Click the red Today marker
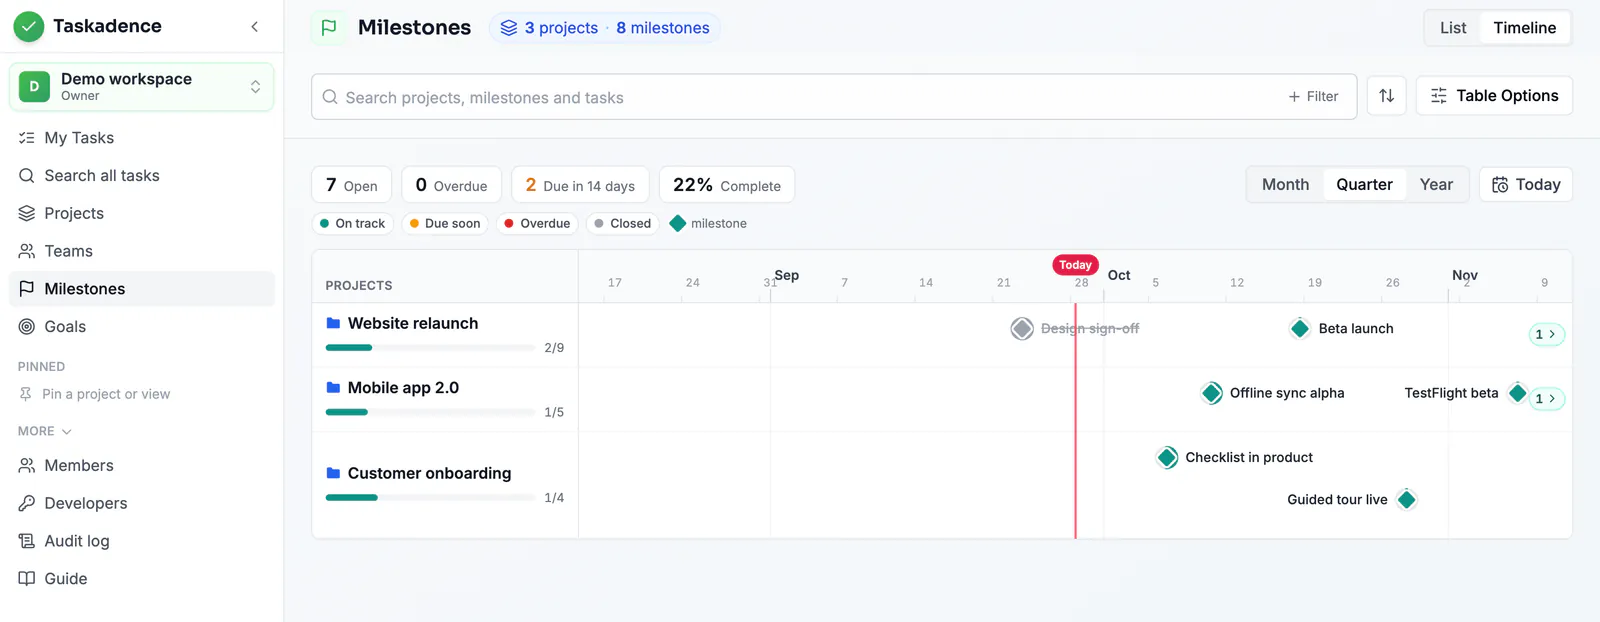Image resolution: width=1600 pixels, height=622 pixels. [1075, 265]
